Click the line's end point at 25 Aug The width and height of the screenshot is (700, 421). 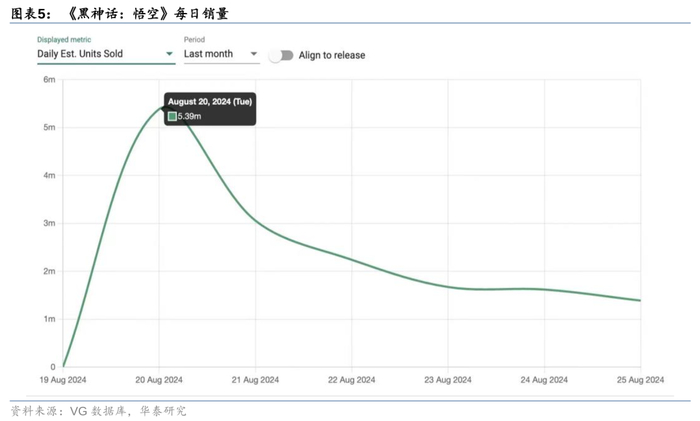640,300
